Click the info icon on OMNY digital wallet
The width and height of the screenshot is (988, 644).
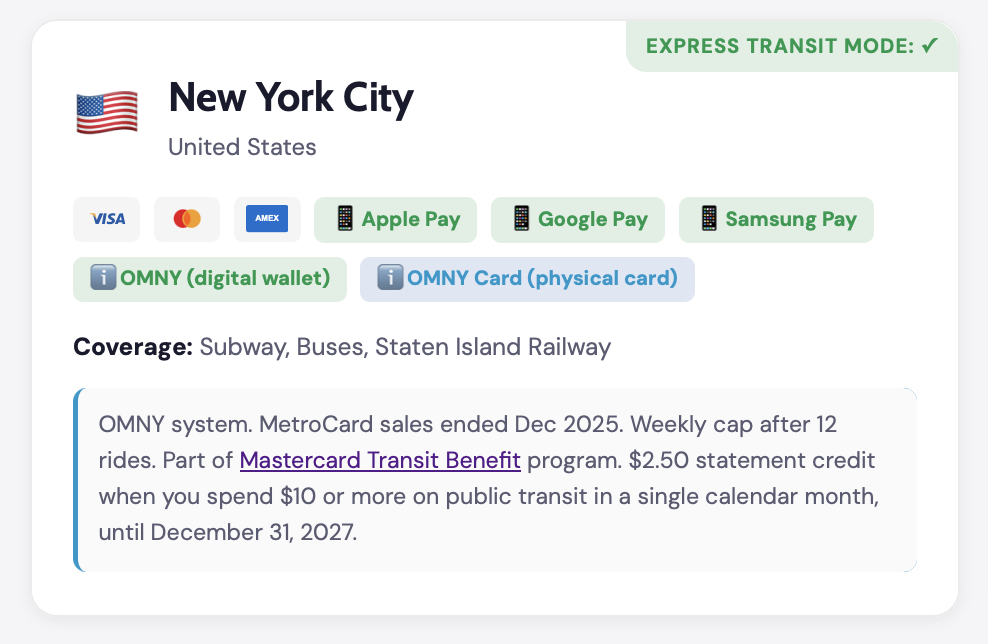(103, 278)
